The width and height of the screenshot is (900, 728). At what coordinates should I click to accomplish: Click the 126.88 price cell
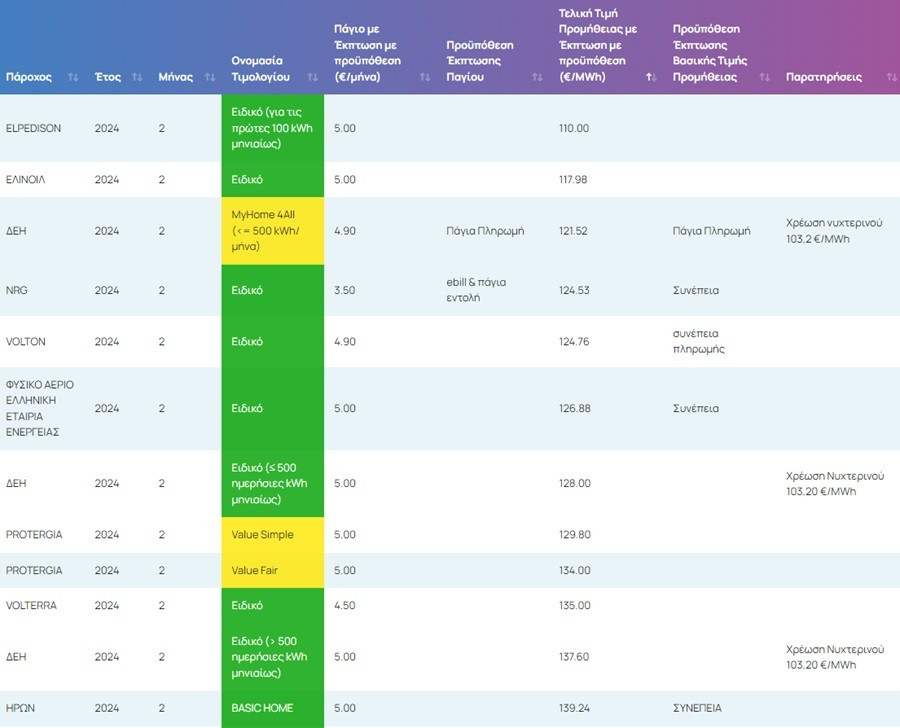[x=575, y=408]
